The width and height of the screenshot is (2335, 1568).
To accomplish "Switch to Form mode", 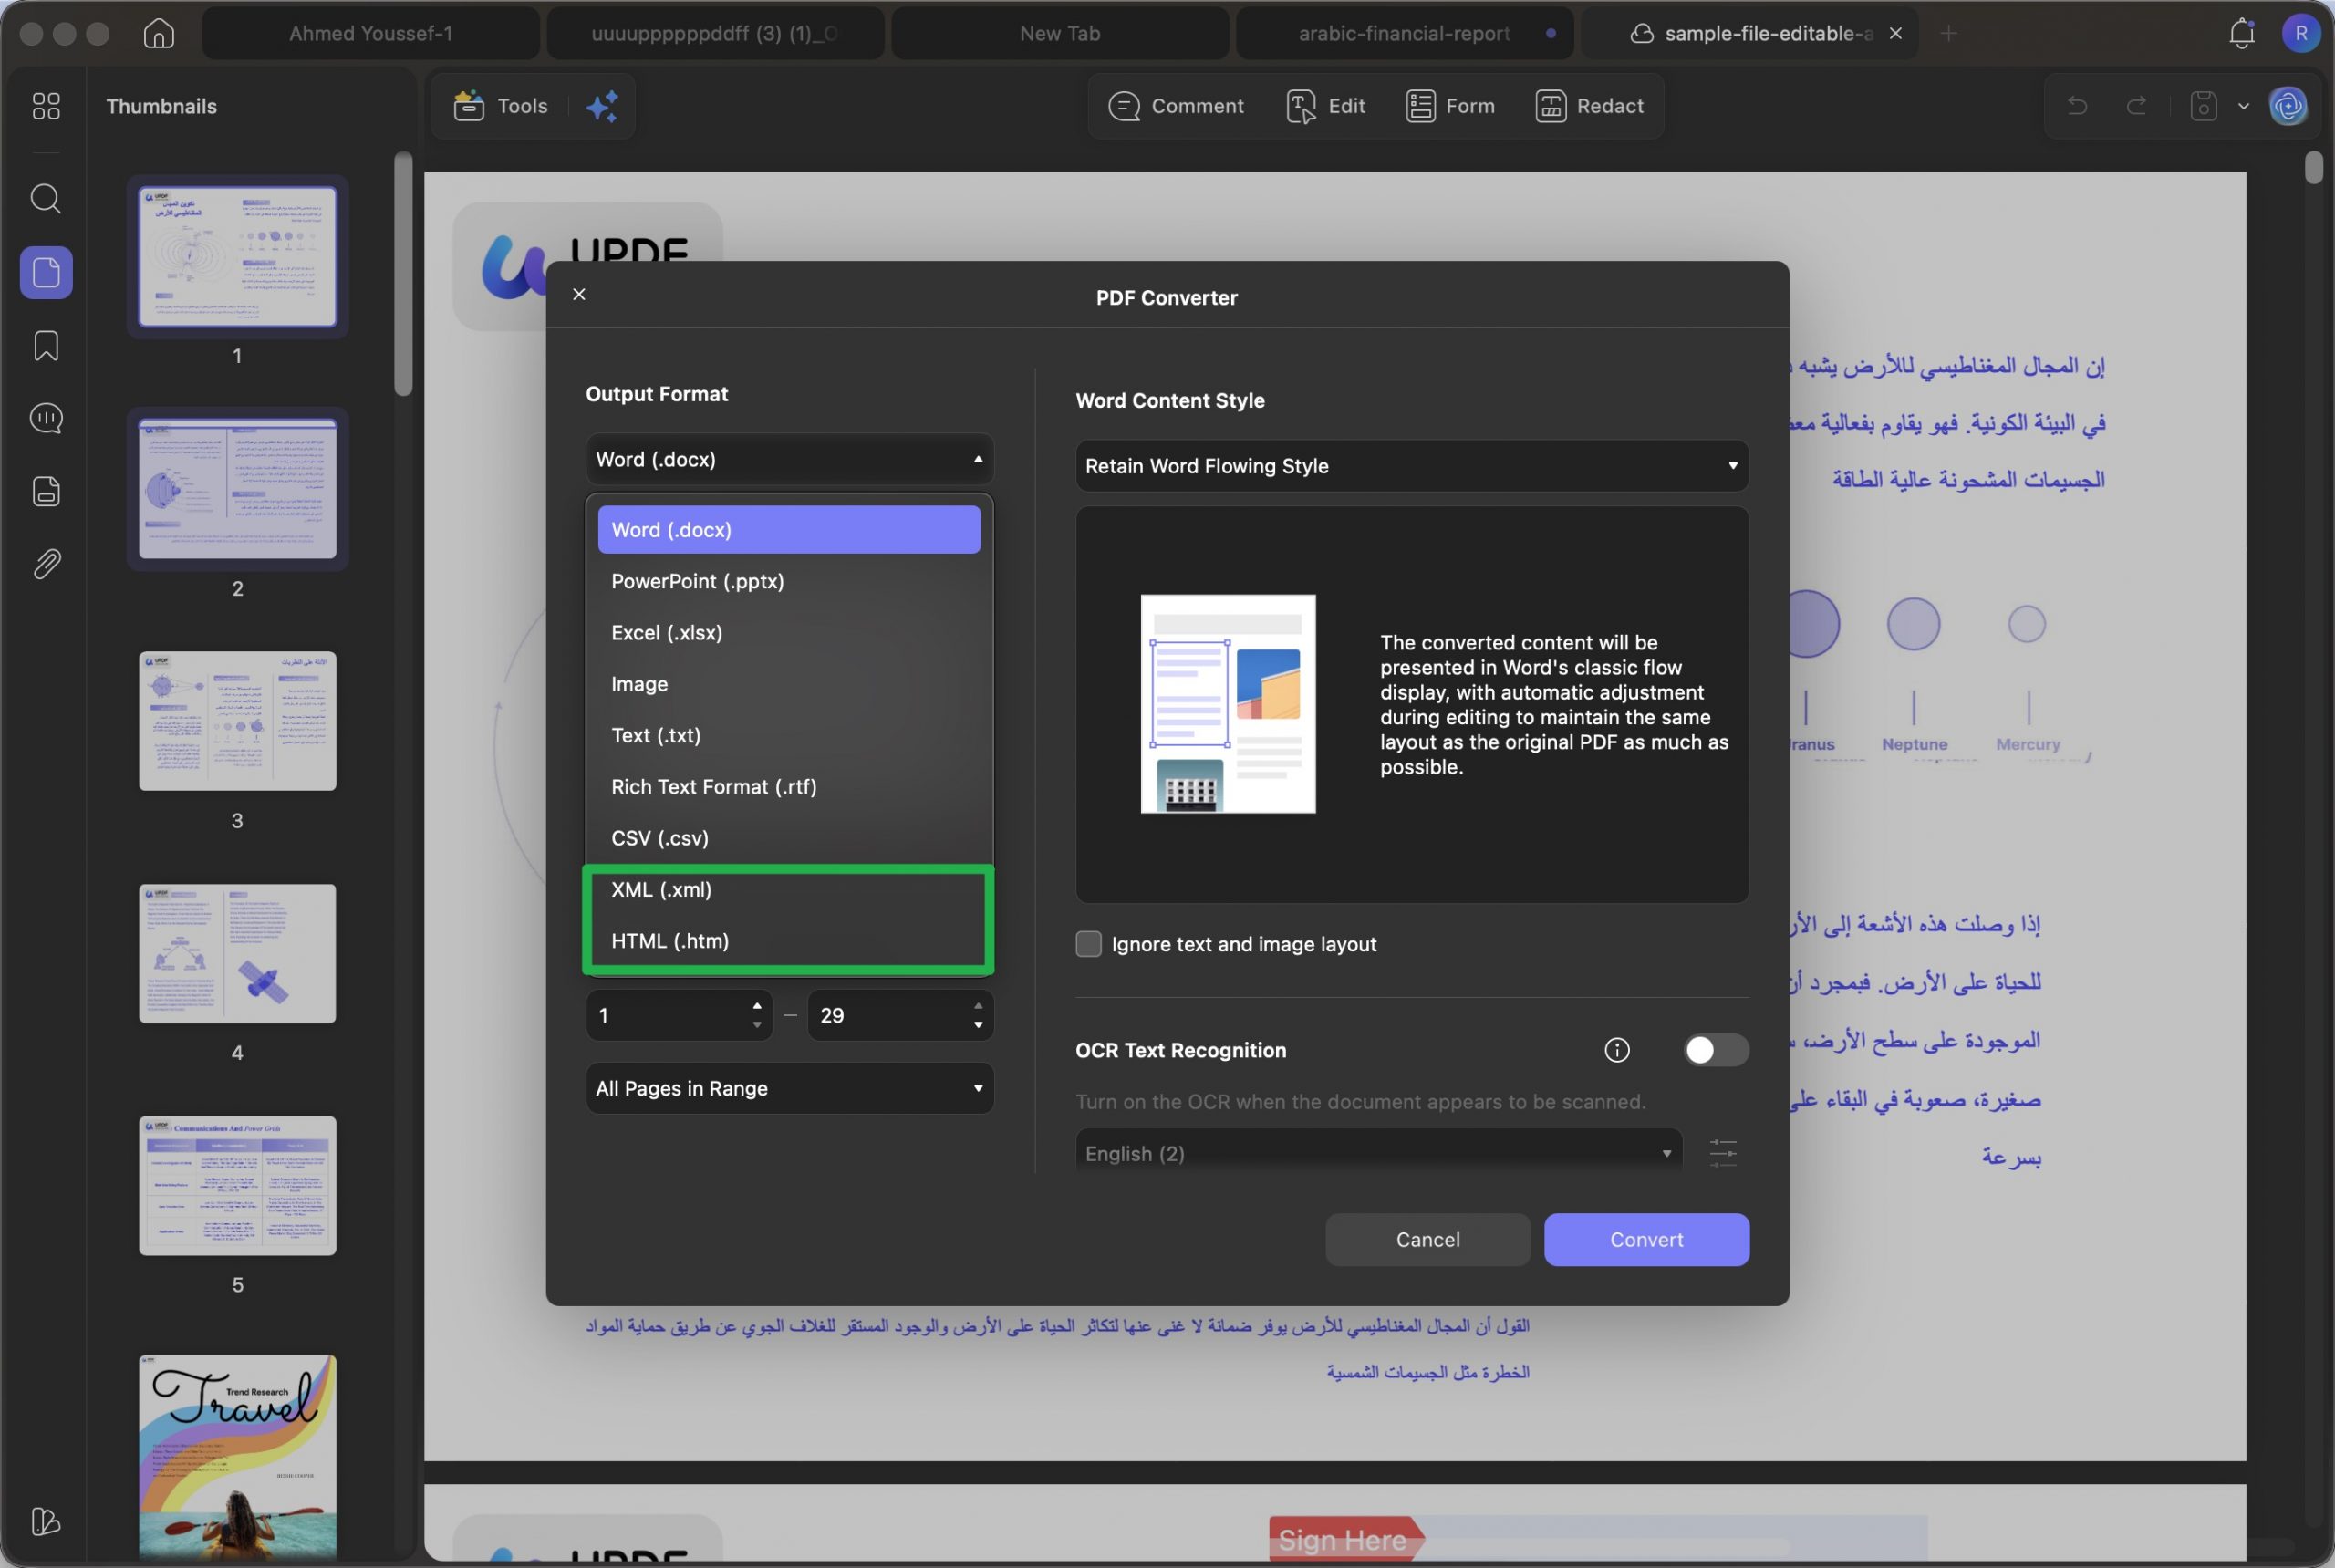I will click(x=1450, y=106).
